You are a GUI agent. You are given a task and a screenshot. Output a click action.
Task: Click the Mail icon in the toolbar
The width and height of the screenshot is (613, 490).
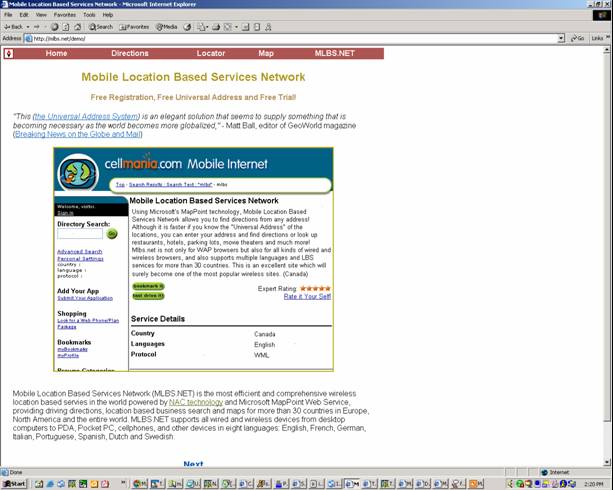(x=201, y=27)
